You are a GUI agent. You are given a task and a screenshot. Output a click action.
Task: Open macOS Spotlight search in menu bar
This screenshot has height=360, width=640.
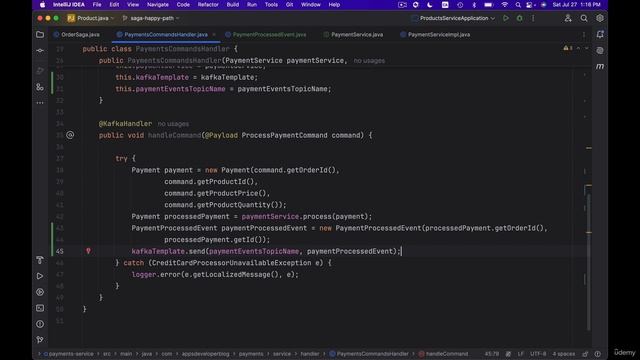click(518, 5)
